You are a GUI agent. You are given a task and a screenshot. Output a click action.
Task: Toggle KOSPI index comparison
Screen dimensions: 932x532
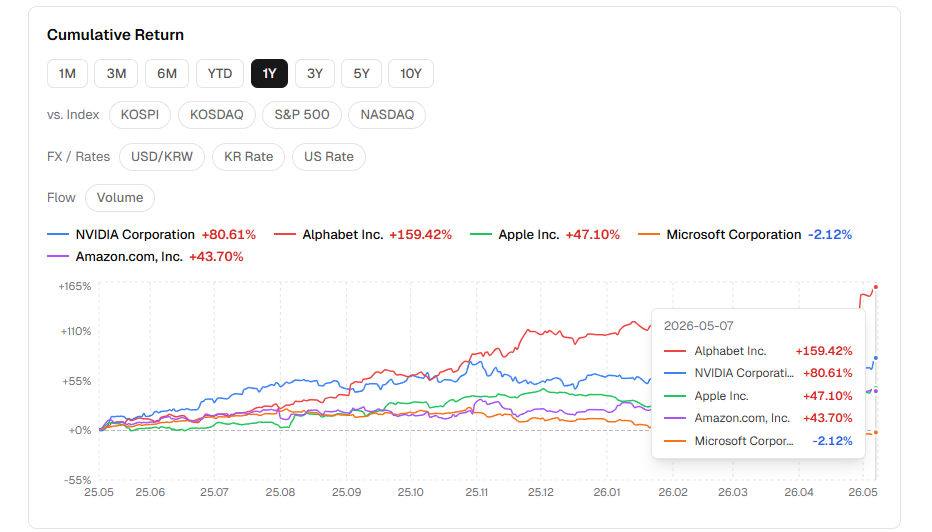tap(140, 115)
